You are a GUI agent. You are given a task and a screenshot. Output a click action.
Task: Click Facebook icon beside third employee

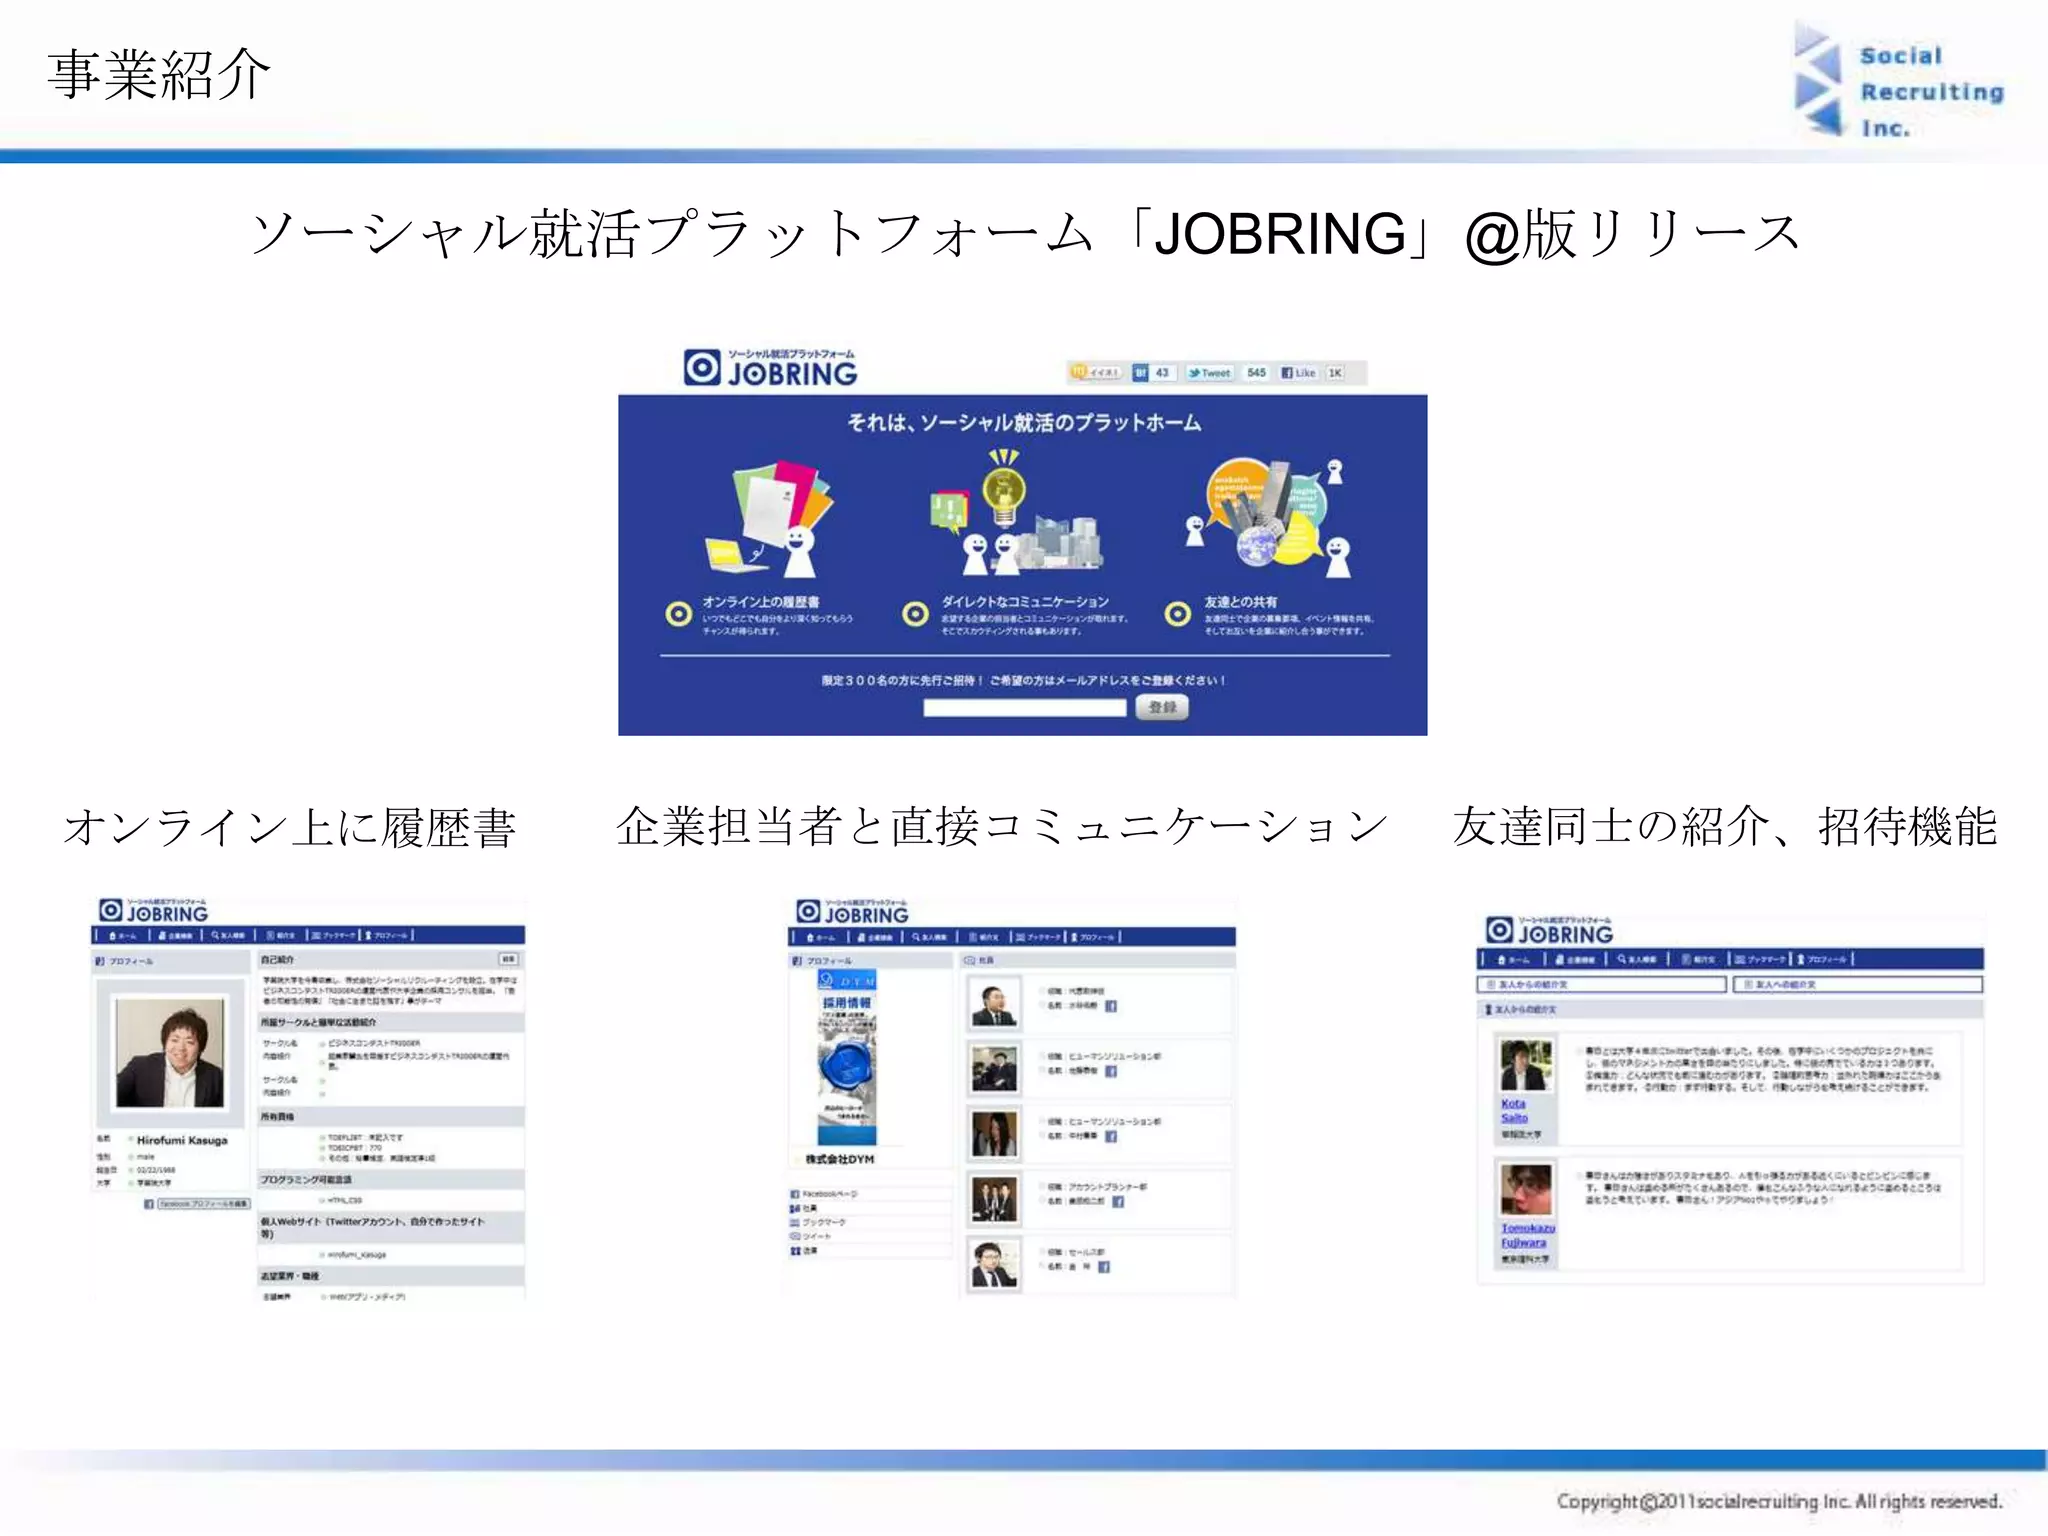[1110, 1136]
